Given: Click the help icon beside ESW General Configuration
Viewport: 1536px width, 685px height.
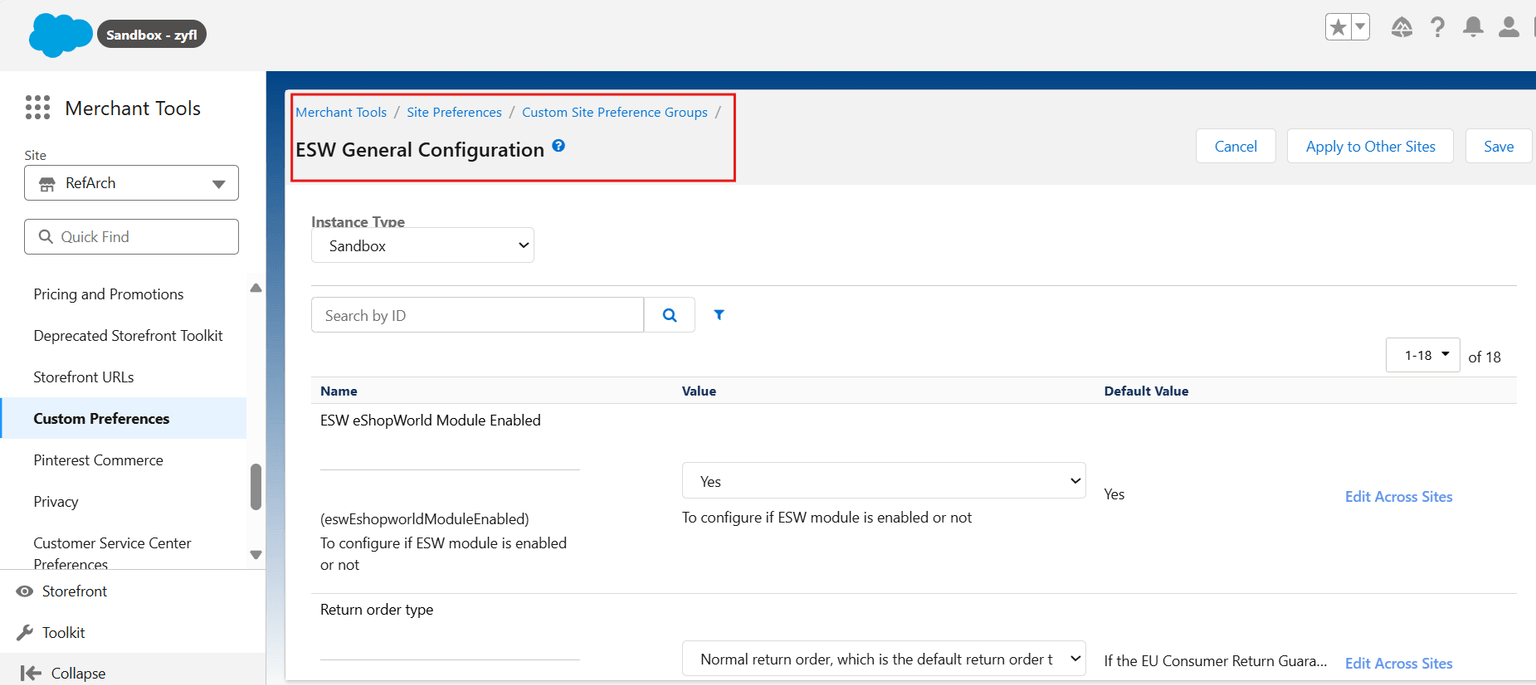Looking at the screenshot, I should click(x=558, y=146).
